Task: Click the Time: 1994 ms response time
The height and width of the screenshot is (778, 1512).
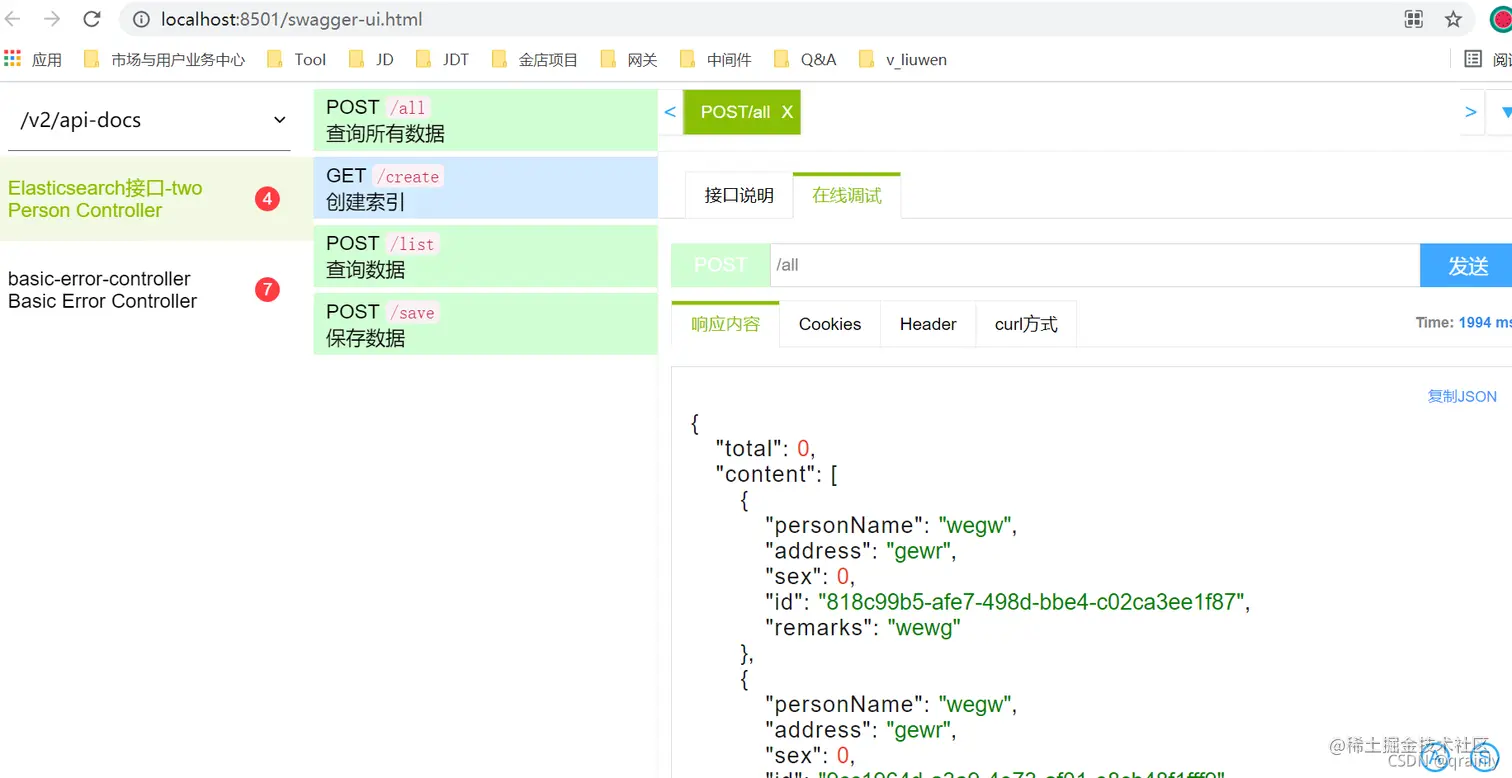Action: [x=1464, y=322]
